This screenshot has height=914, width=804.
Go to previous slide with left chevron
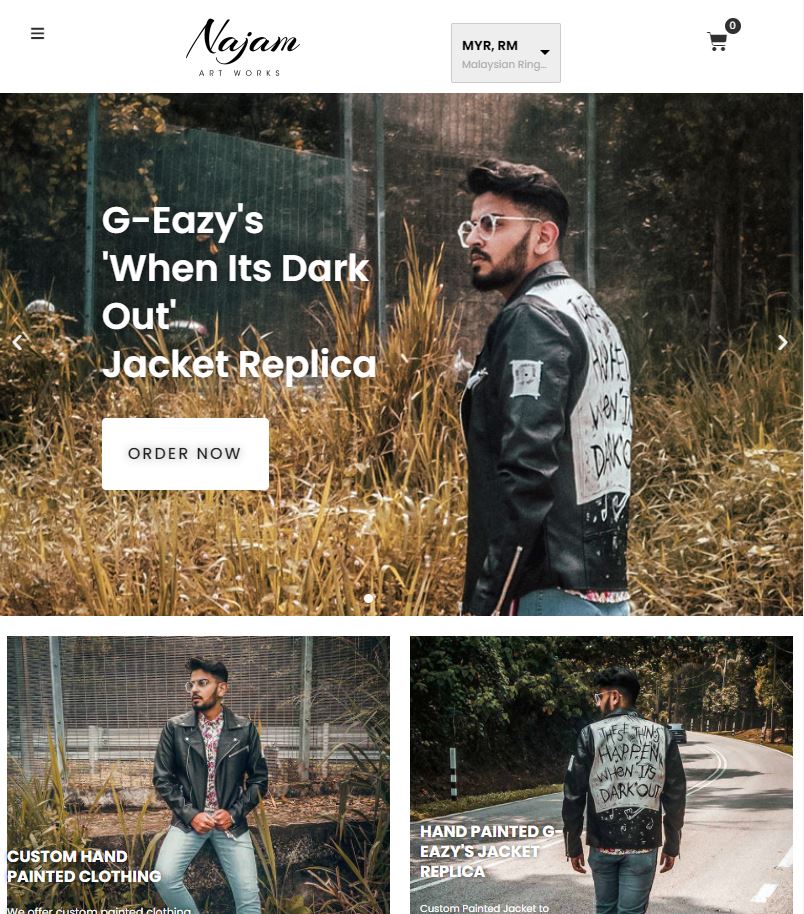tap(17, 342)
